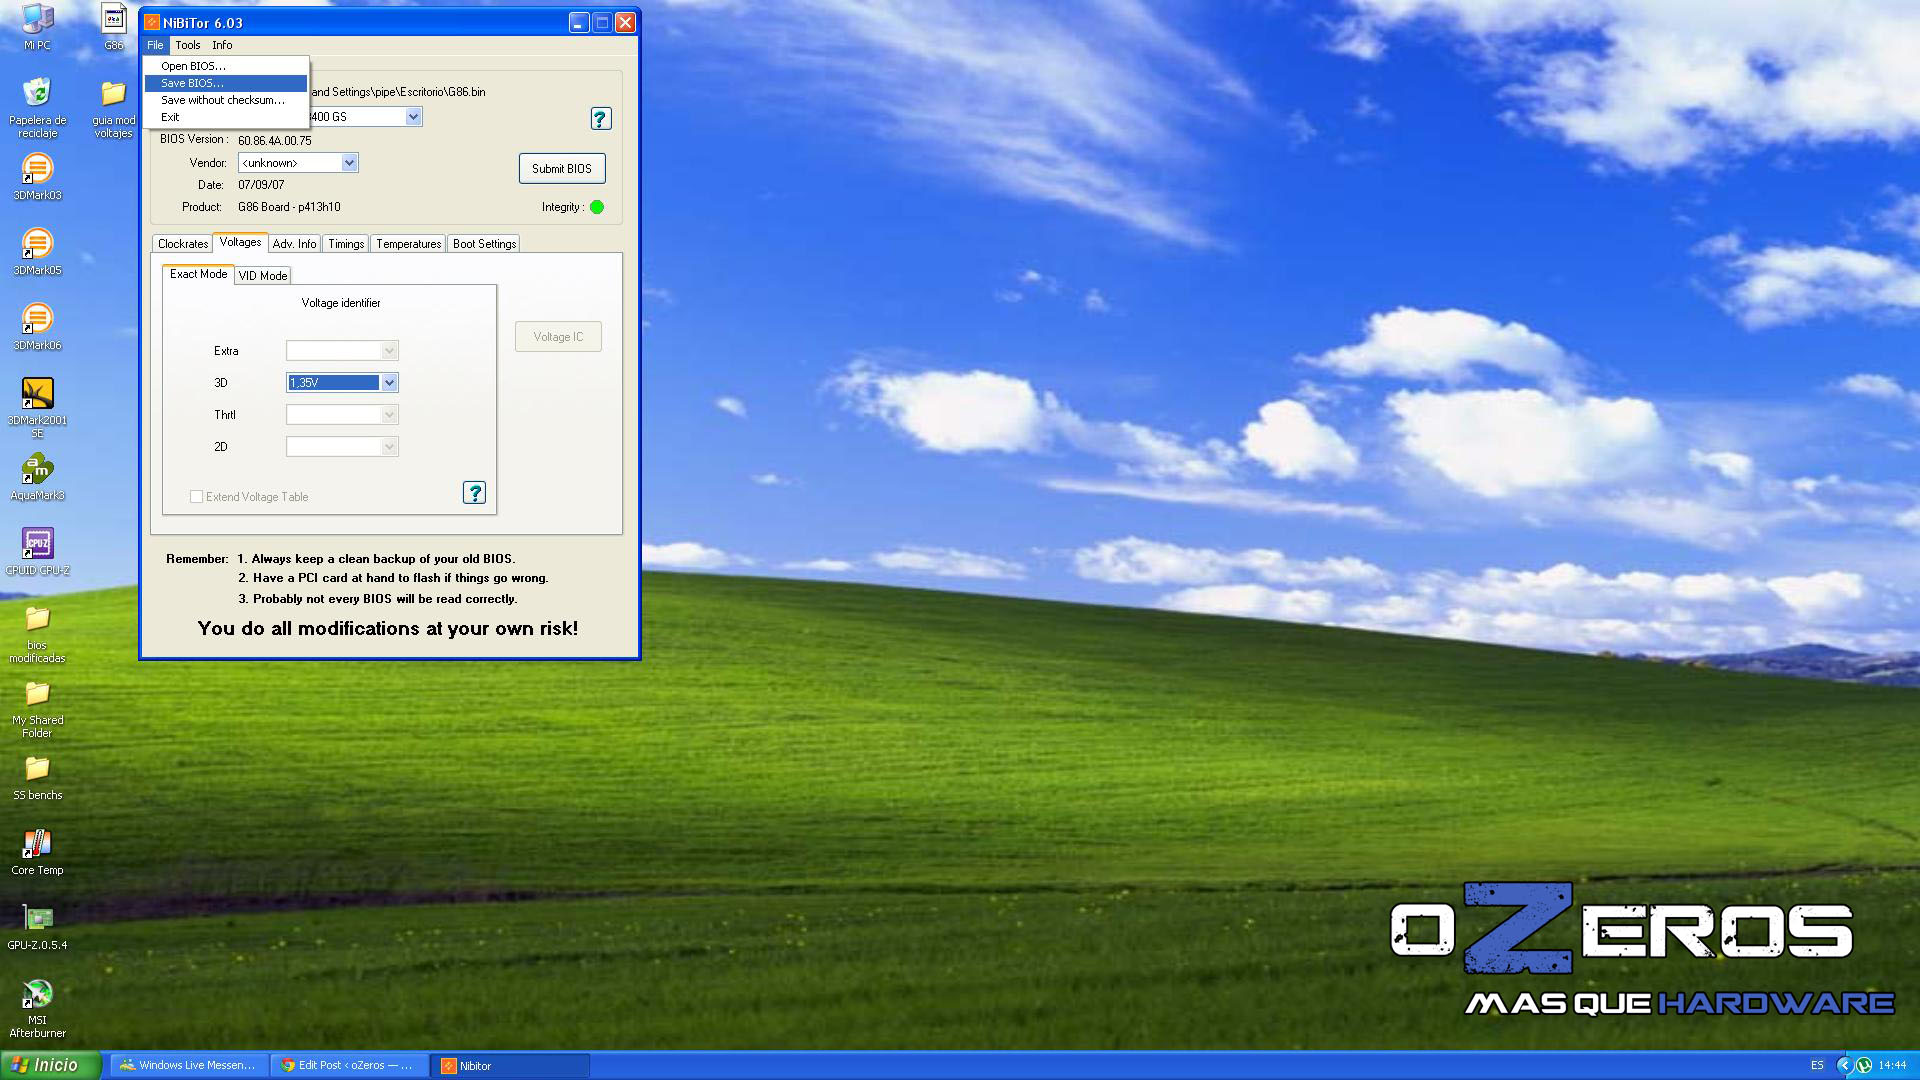
Task: Click the help icon in Voltages panel
Action: 474,493
